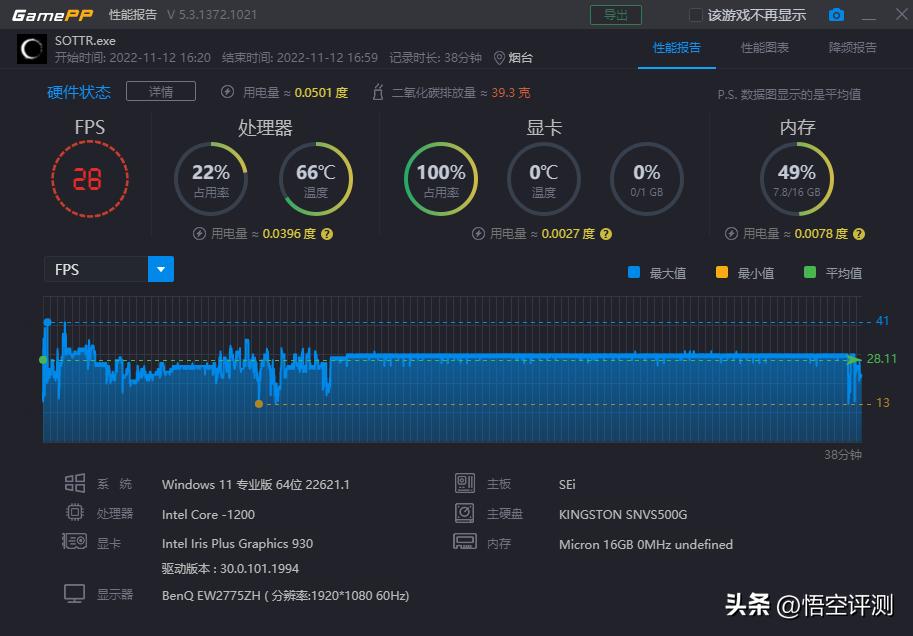Screen dimensions: 913x636
Task: Click the 处理器 CPU chip icon
Action: (x=74, y=513)
